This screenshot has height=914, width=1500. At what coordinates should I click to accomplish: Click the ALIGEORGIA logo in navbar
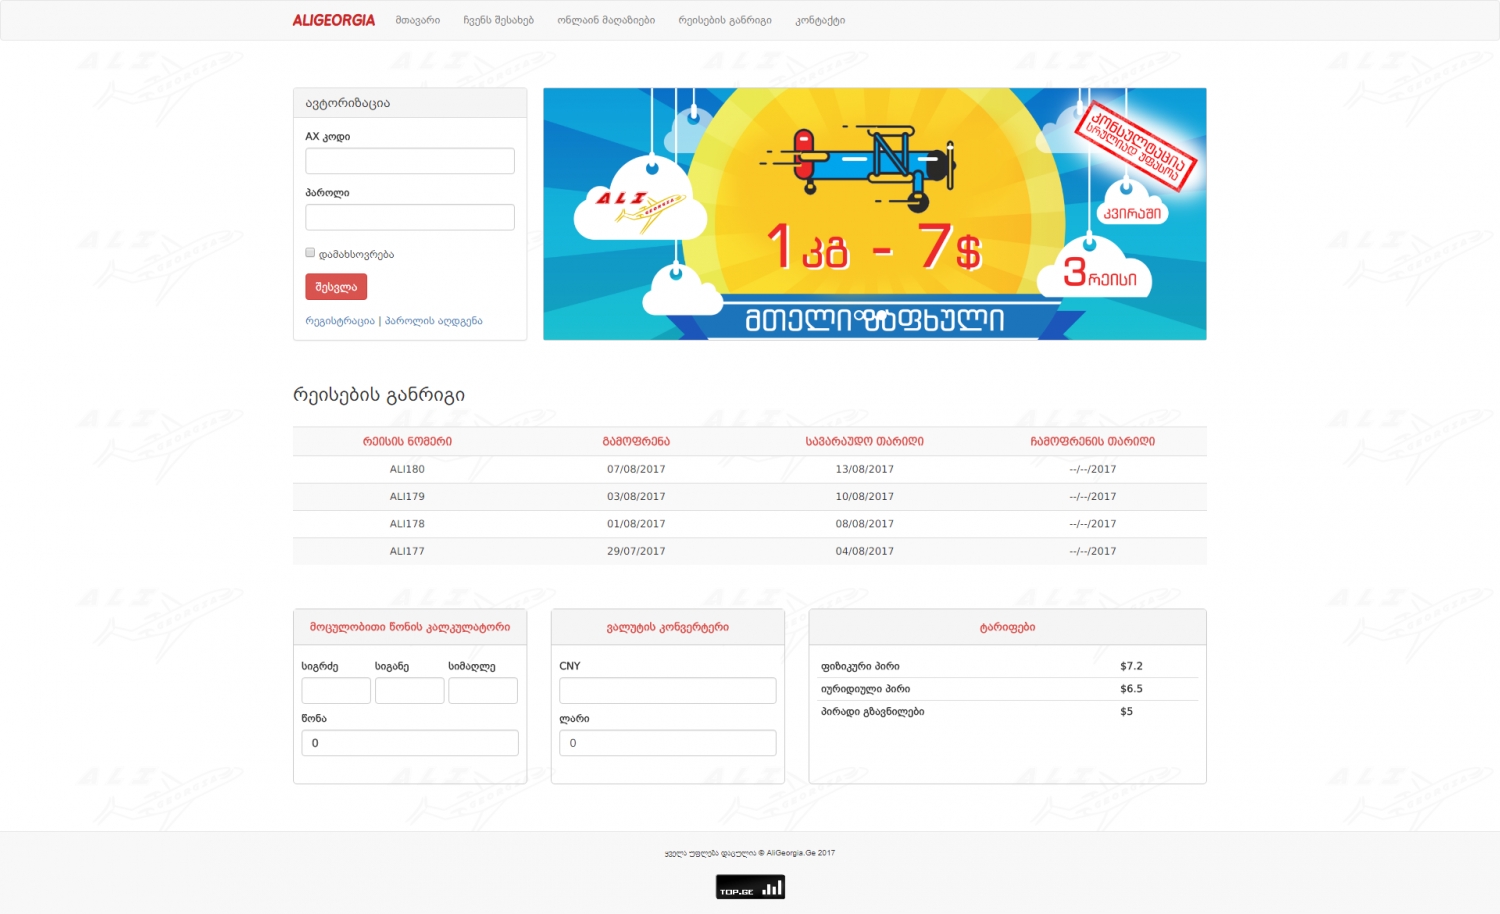(x=334, y=20)
